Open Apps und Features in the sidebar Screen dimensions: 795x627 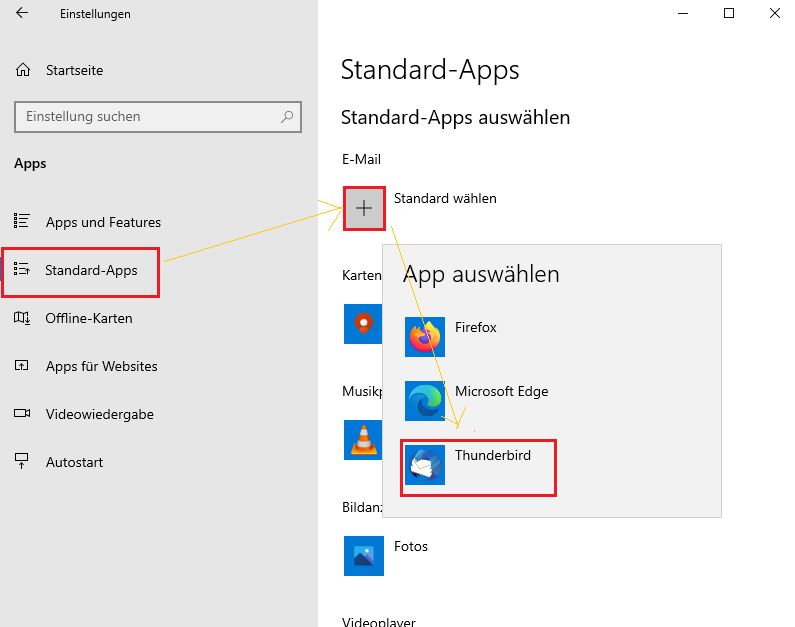102,222
